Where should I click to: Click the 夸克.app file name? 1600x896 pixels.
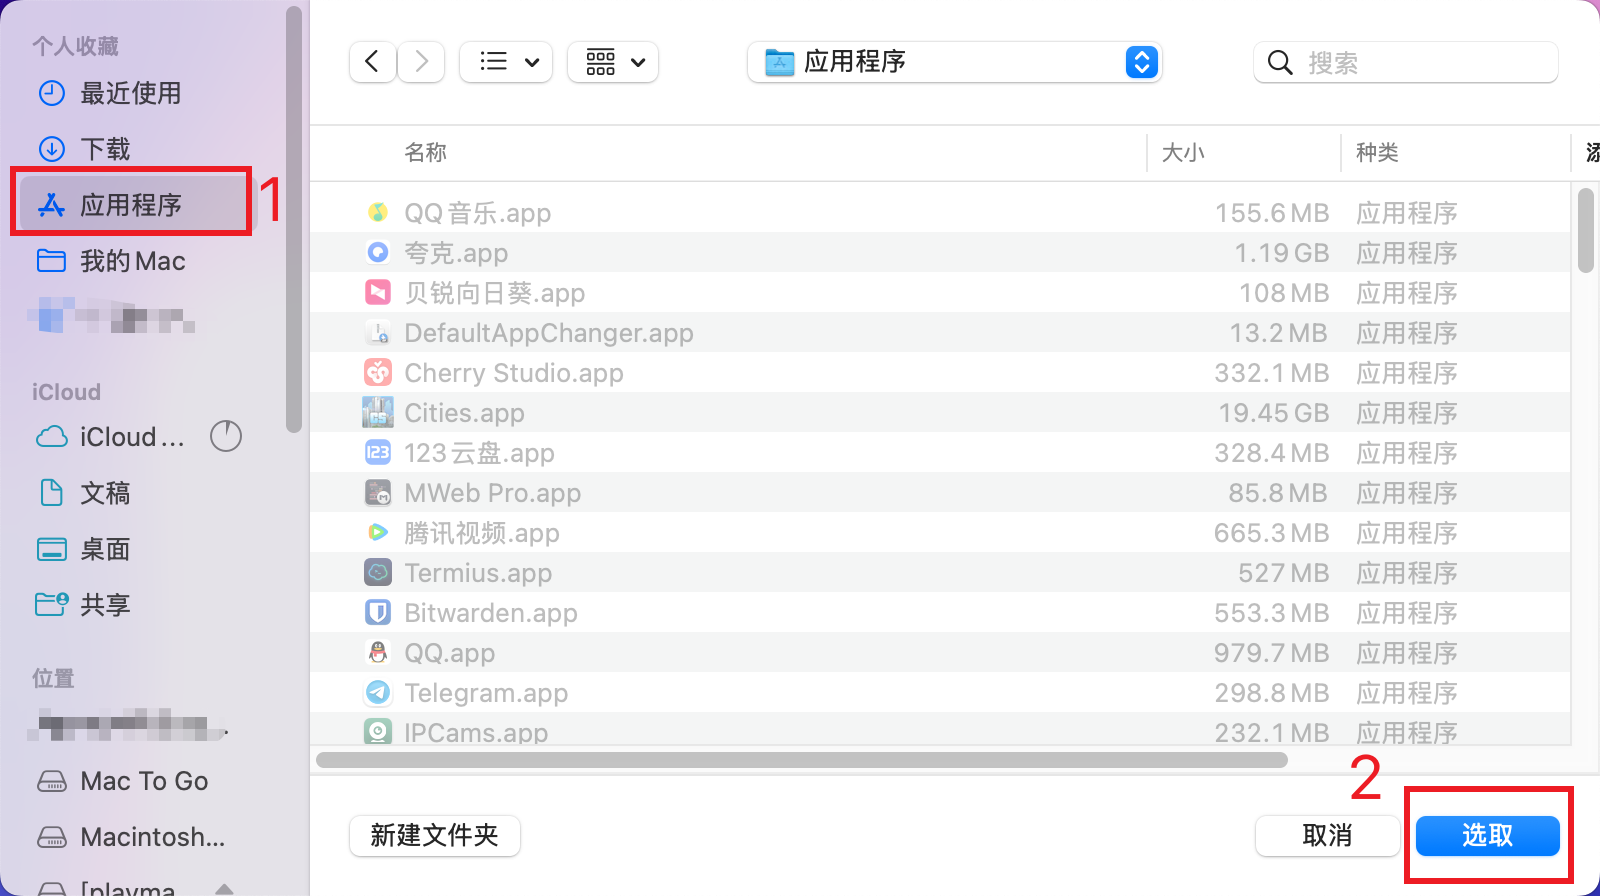pyautogui.click(x=456, y=253)
